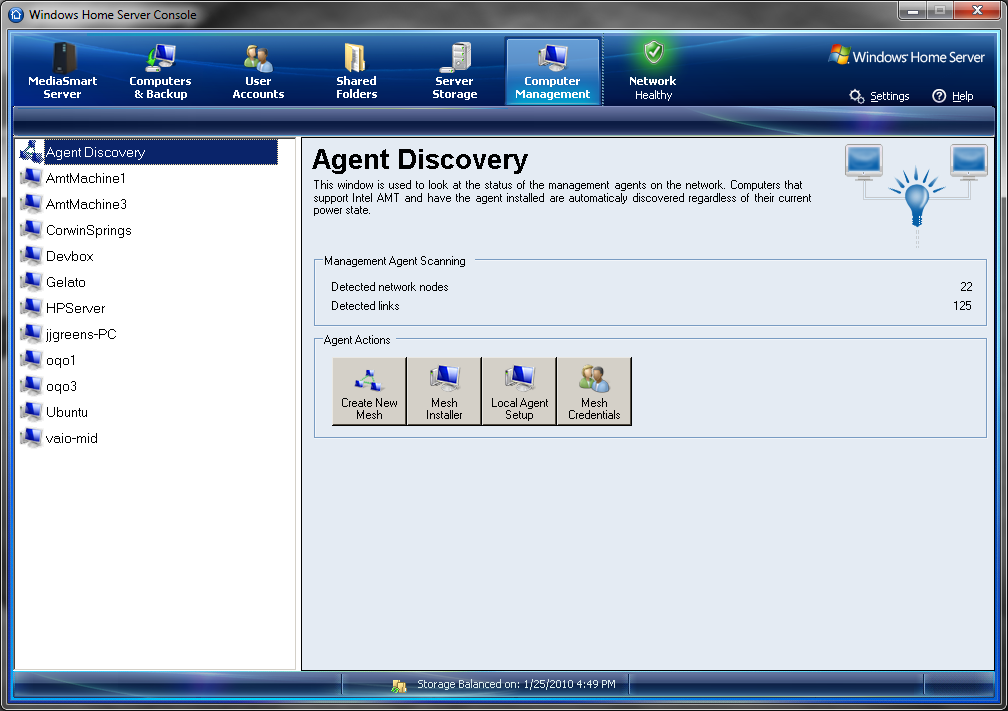Pick Gelato from the list
The width and height of the screenshot is (1008, 711).
(x=66, y=282)
